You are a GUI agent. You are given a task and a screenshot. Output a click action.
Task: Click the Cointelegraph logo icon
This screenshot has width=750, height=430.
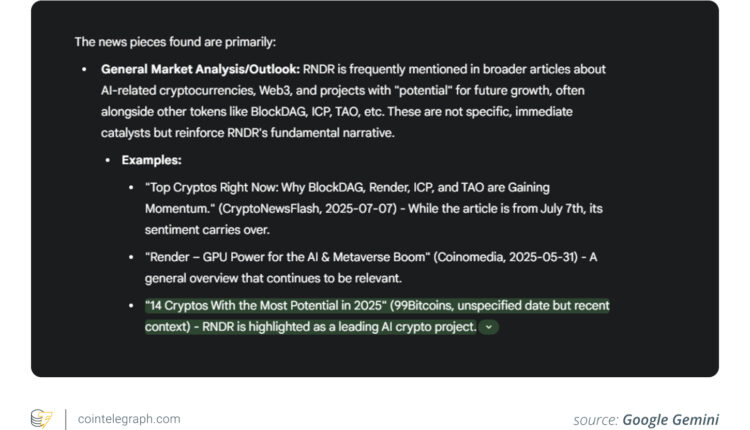click(41, 418)
